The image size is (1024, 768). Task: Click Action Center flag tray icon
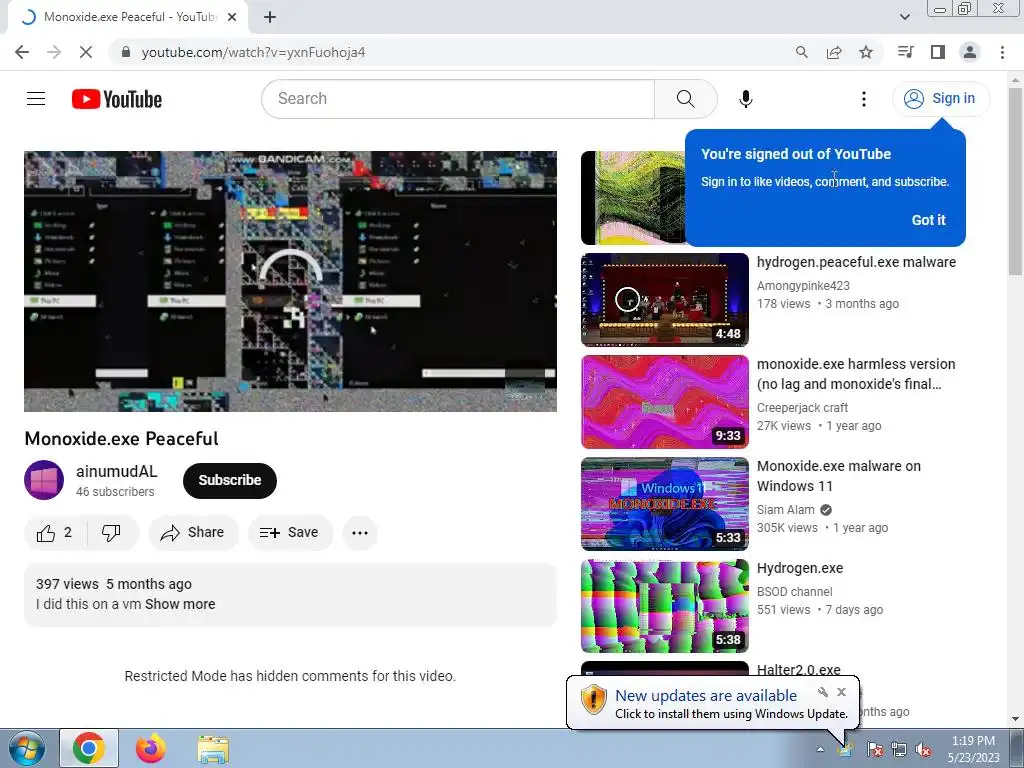874,750
